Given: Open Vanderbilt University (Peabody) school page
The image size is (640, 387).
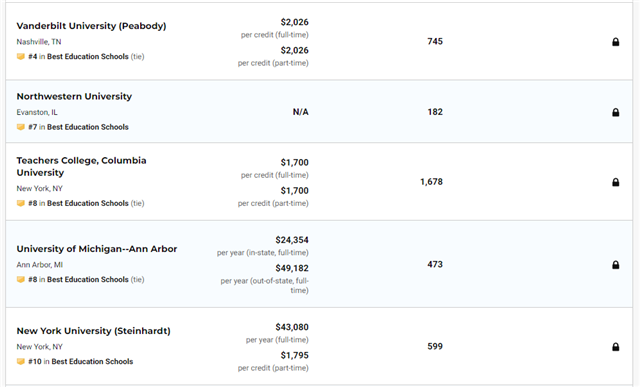Looking at the screenshot, I should pyautogui.click(x=91, y=26).
